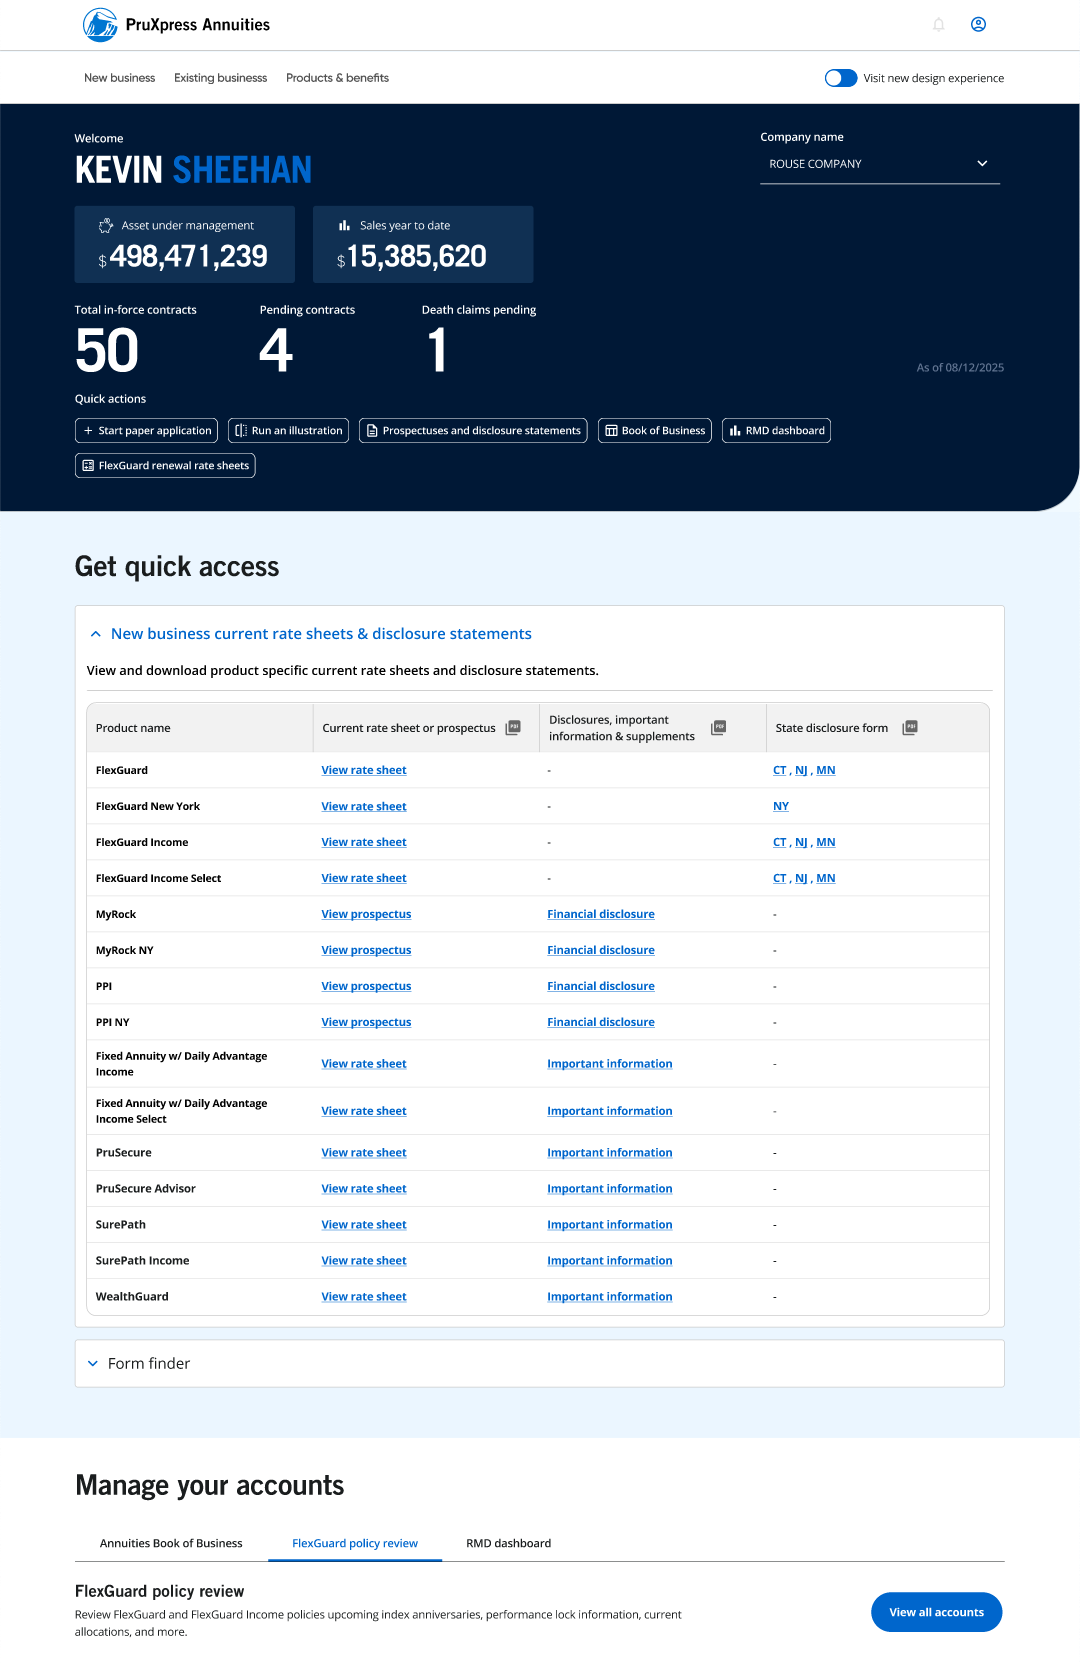Image resolution: width=1080 pixels, height=1663 pixels.
Task: View rate sheet for FlexGuard Income
Action: pyautogui.click(x=364, y=842)
